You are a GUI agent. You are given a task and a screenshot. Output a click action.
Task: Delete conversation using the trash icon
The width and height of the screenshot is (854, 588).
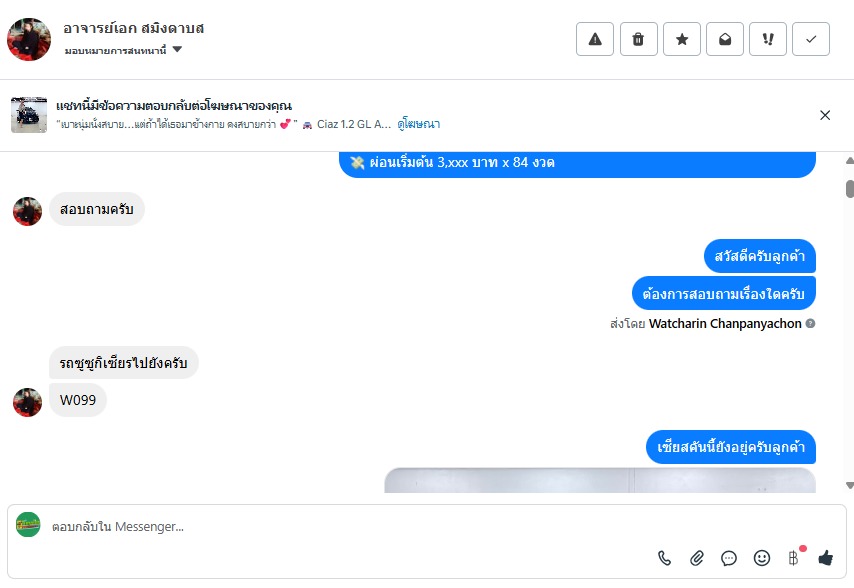(638, 39)
